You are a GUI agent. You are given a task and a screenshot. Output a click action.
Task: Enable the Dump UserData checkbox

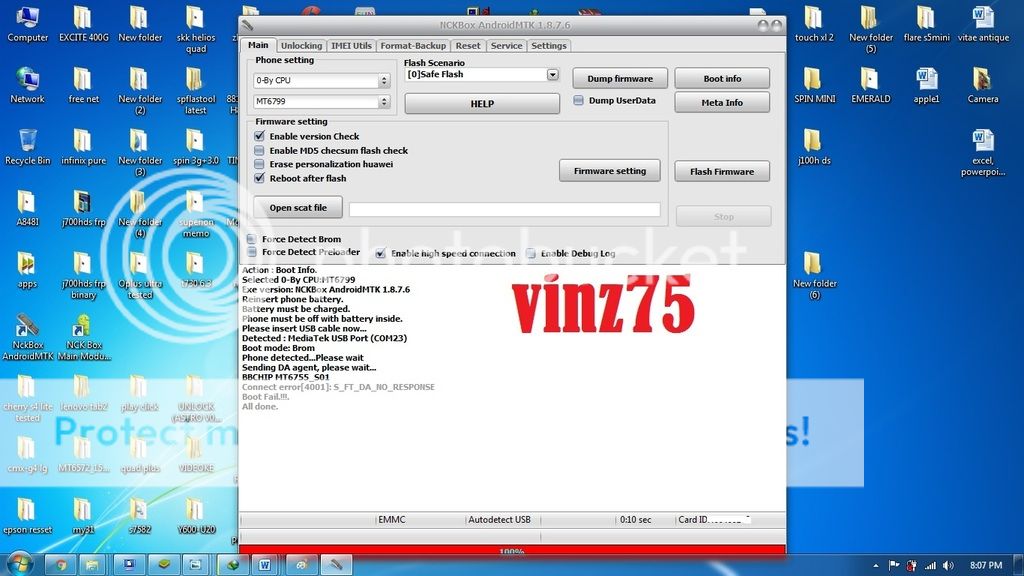point(579,100)
